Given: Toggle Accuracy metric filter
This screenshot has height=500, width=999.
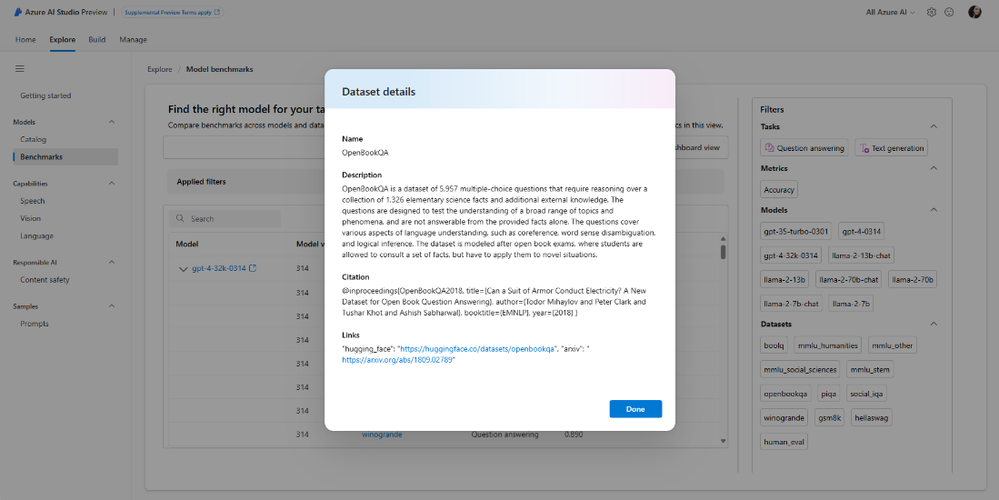Looking at the screenshot, I should (x=779, y=190).
